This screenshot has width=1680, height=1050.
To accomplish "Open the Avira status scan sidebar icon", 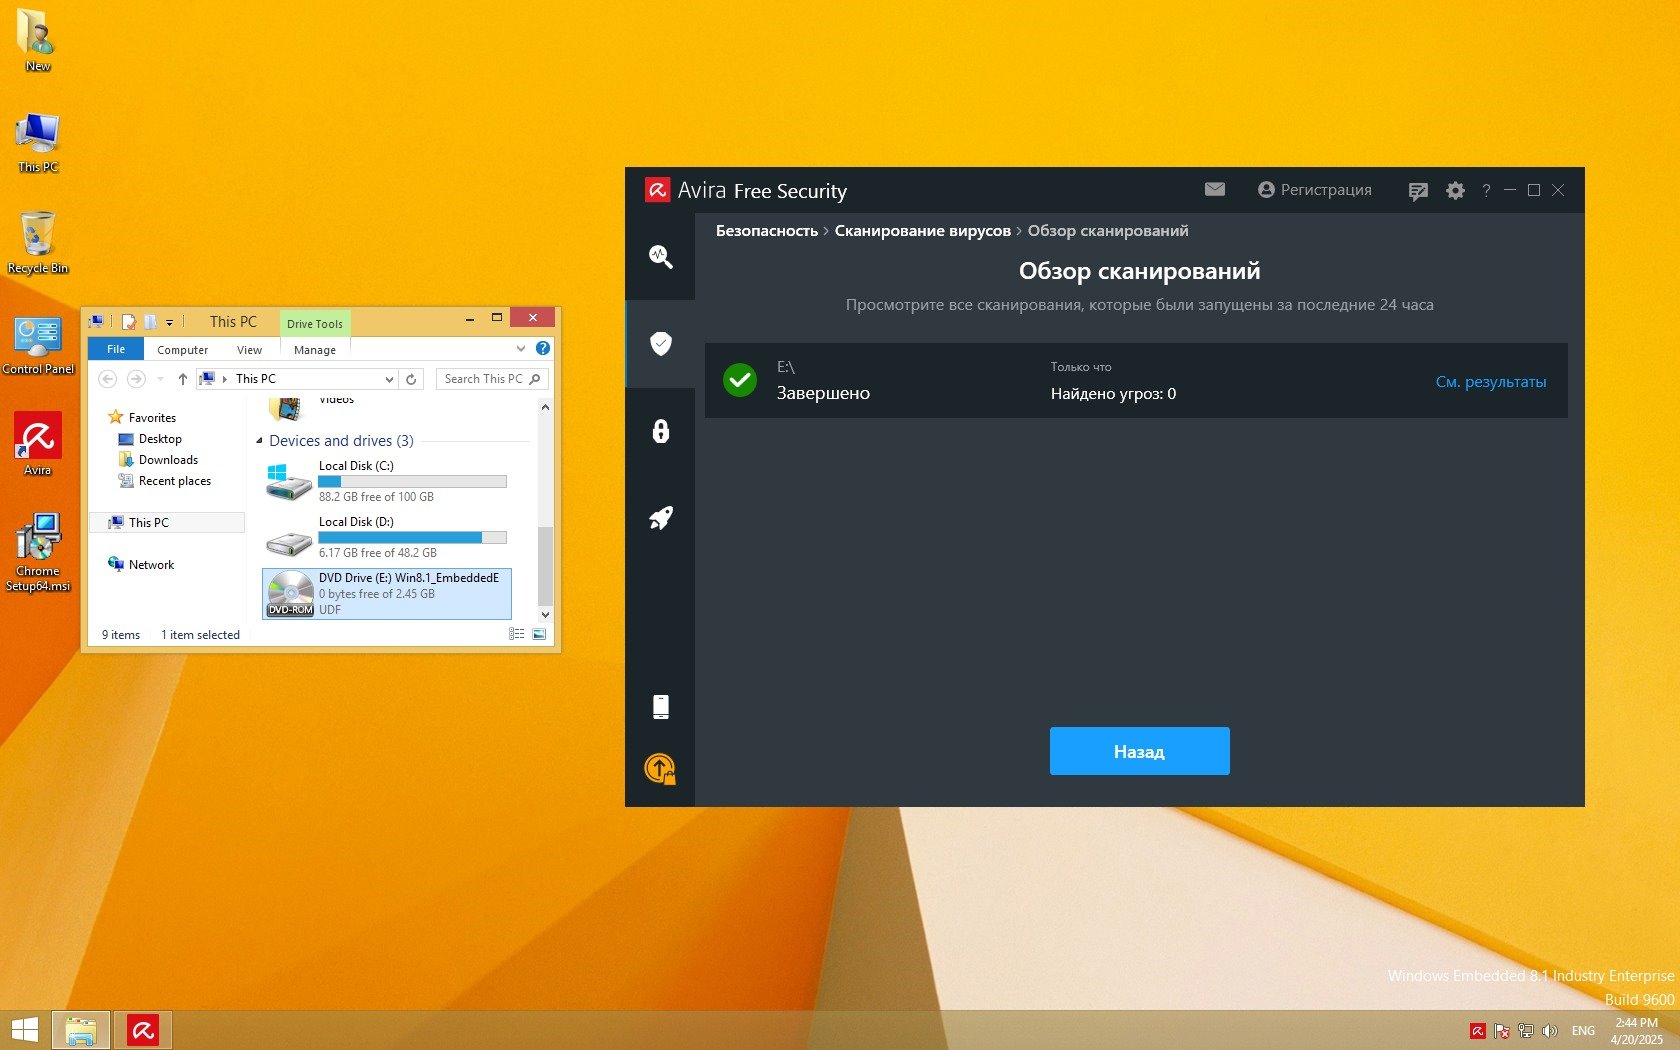I will [660, 256].
